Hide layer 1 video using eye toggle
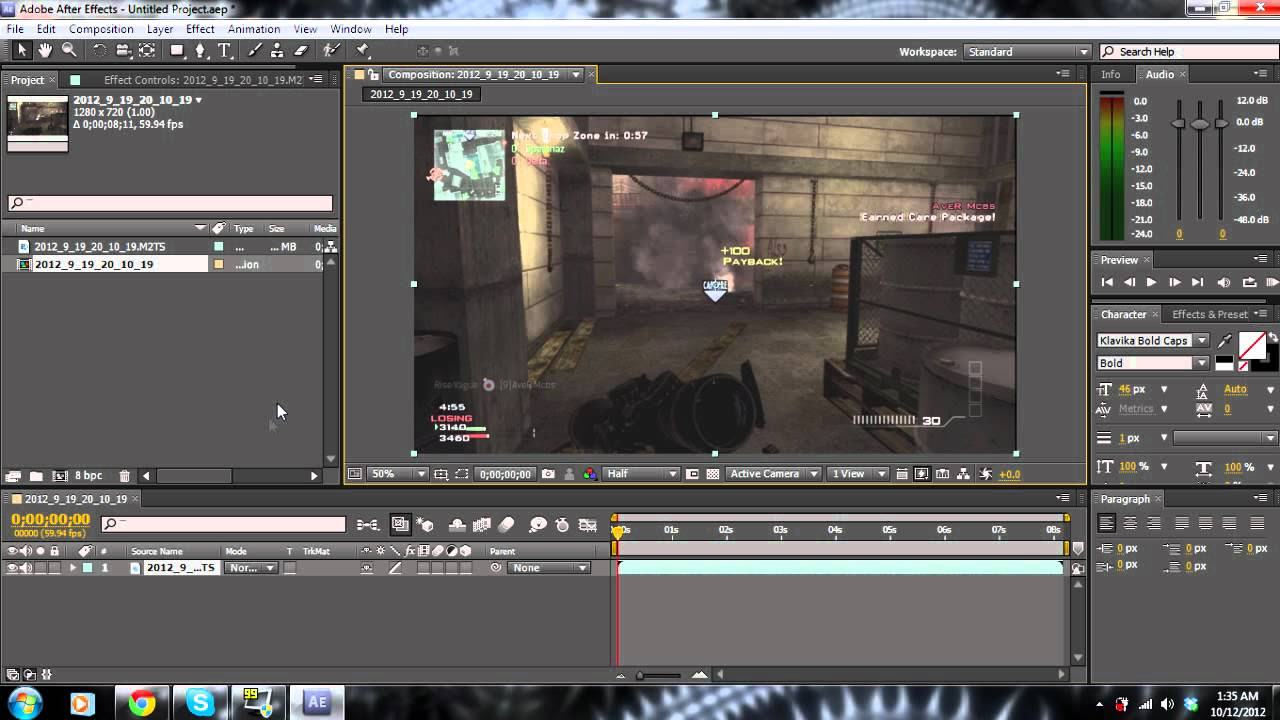 [x=12, y=568]
